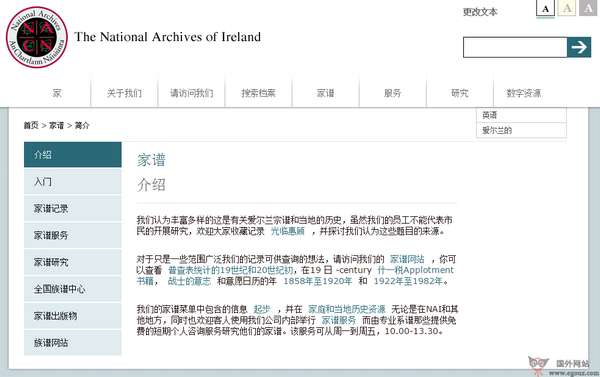This screenshot has width=600, height=377.
Task: Select 介绍 in the sidebar
Action: tap(73, 155)
